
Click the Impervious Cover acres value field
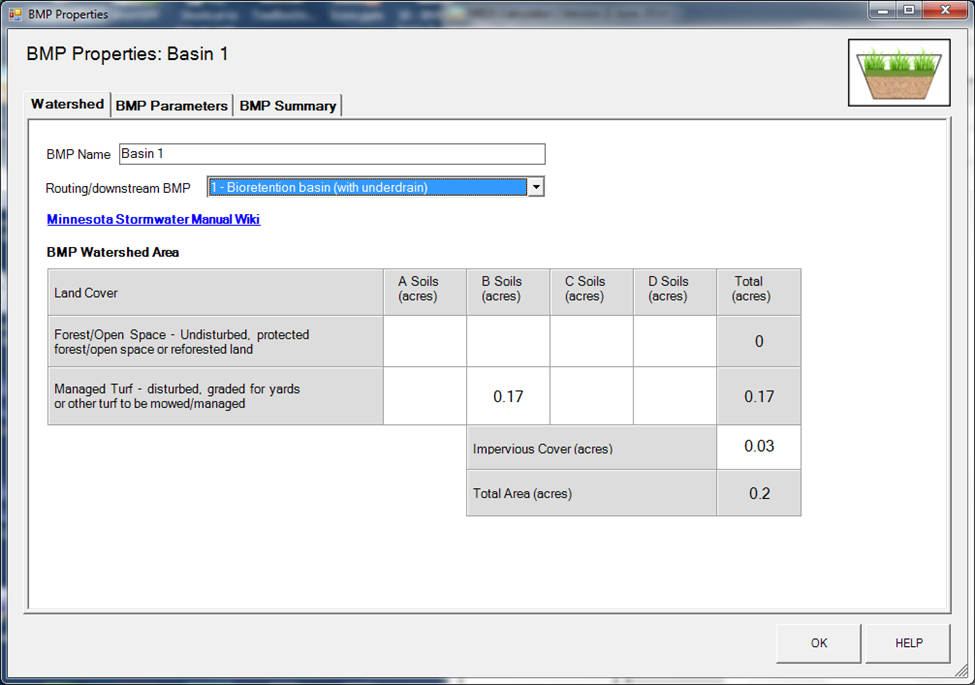coord(758,447)
